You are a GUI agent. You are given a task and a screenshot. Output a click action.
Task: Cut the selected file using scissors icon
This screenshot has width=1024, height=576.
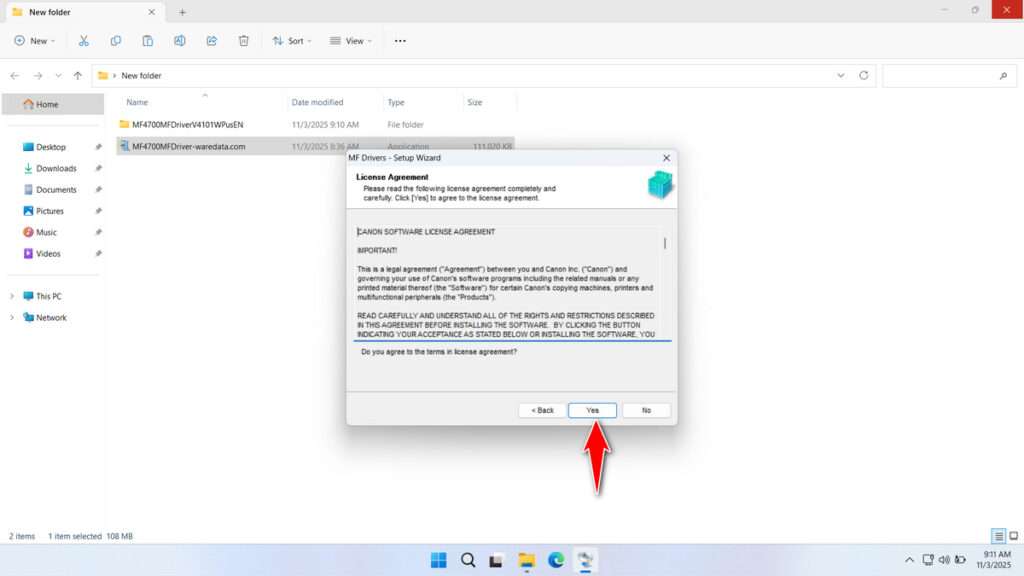[84, 40]
